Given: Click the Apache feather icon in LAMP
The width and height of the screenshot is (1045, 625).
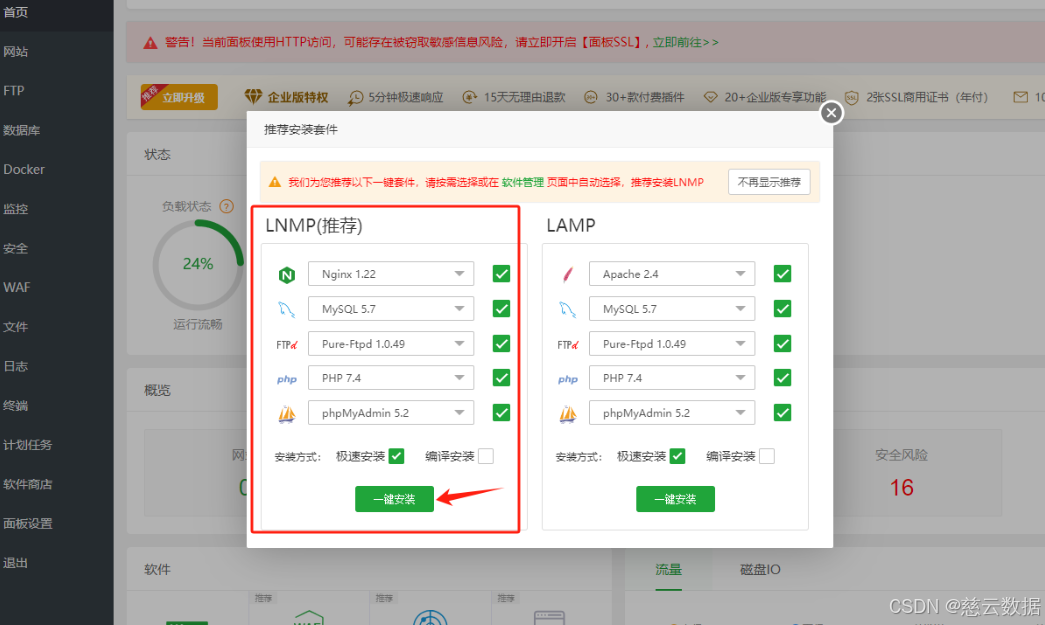Looking at the screenshot, I should tap(568, 274).
